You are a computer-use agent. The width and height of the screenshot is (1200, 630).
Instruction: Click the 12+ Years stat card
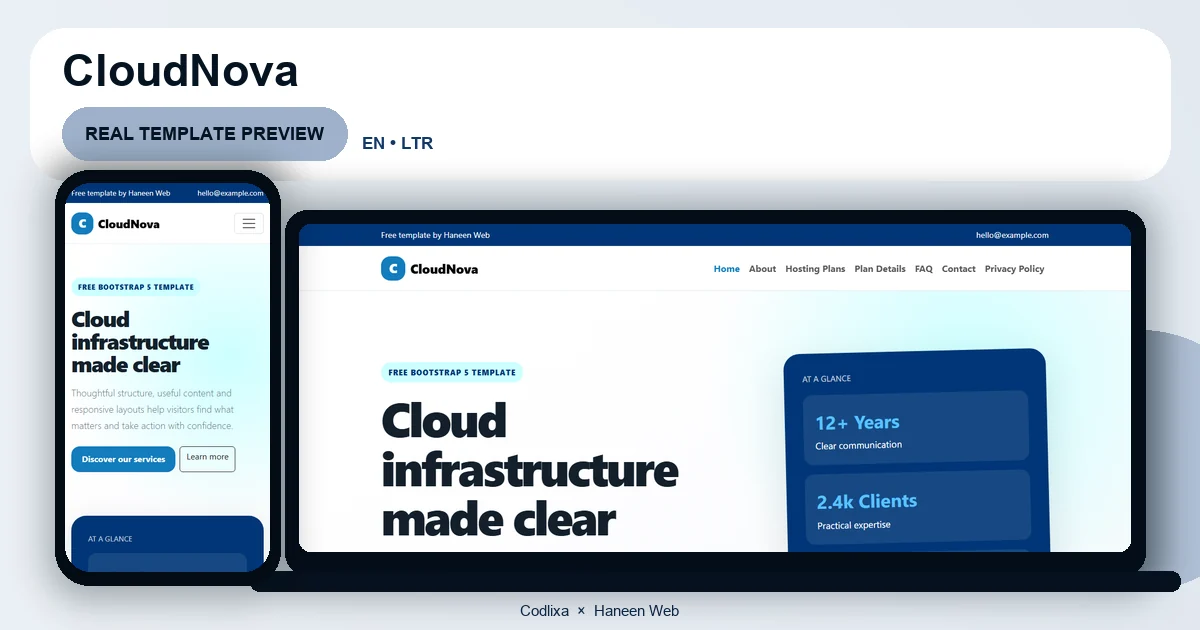[x=916, y=428]
